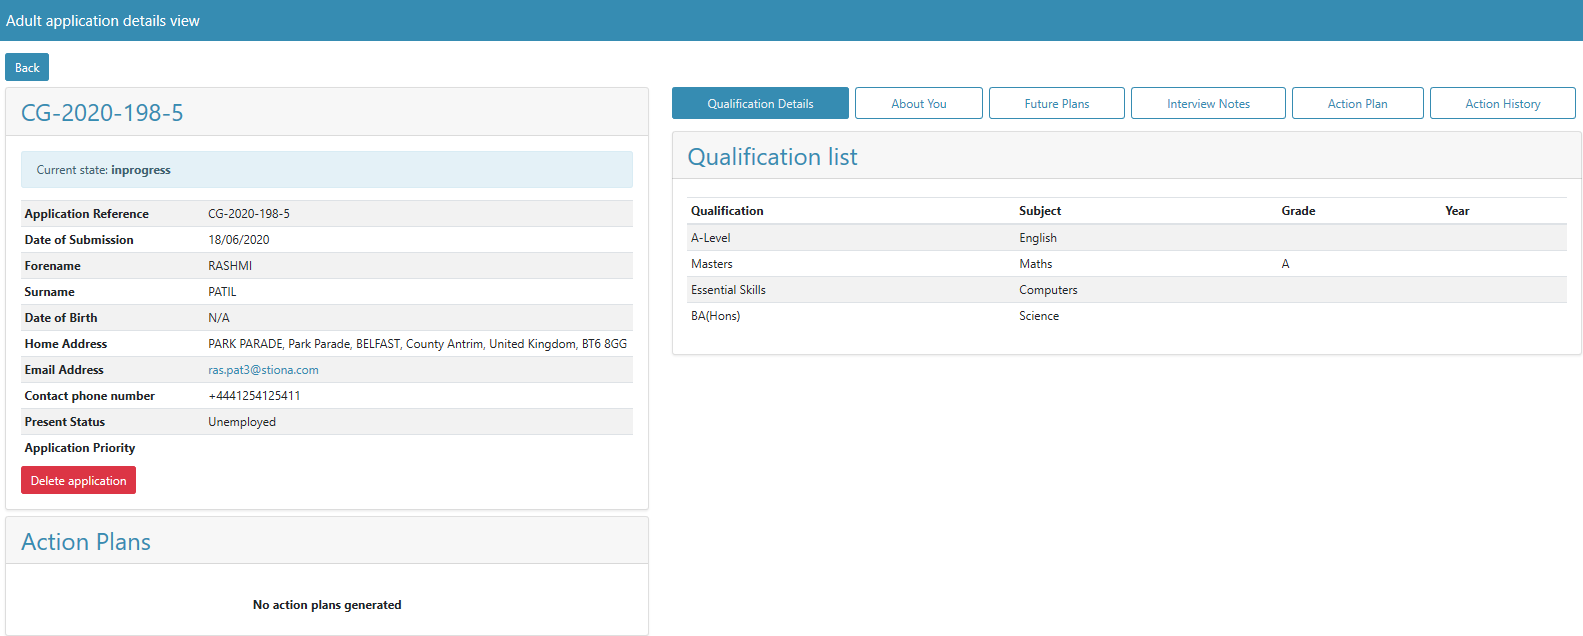The image size is (1583, 636).
Task: Click the Email Address label
Action: tap(64, 370)
